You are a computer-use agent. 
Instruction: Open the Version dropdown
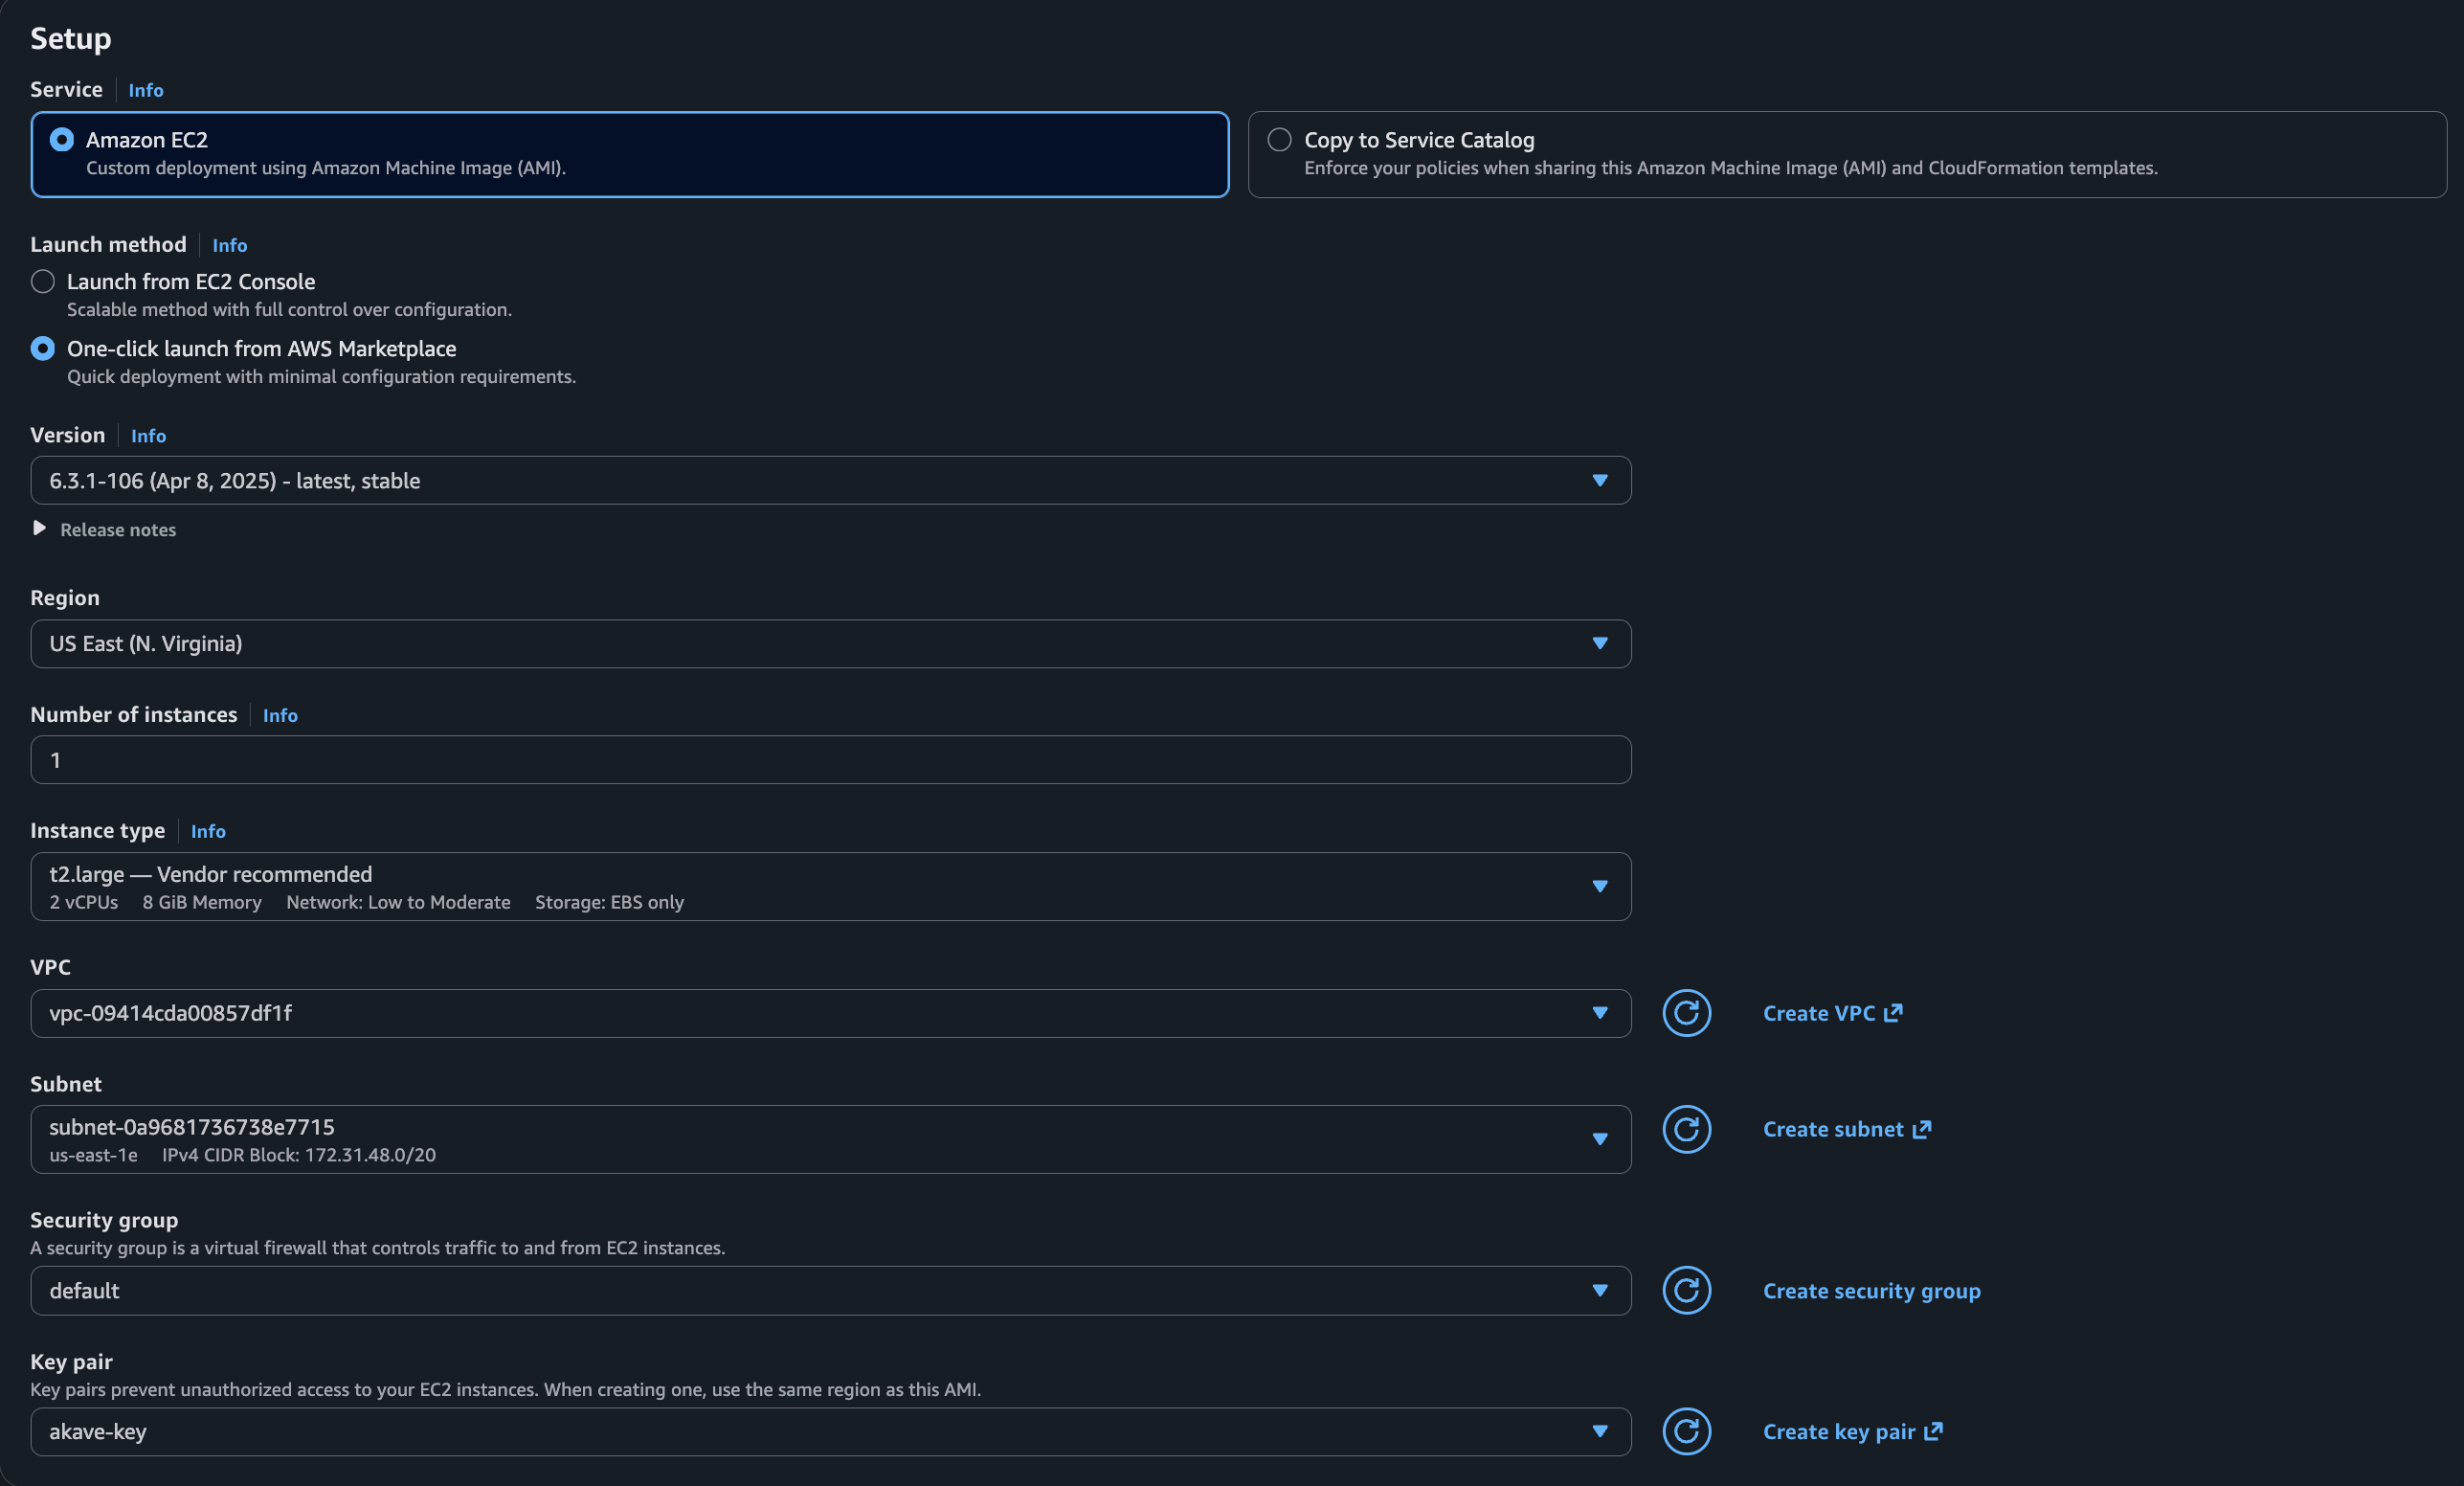[830, 481]
